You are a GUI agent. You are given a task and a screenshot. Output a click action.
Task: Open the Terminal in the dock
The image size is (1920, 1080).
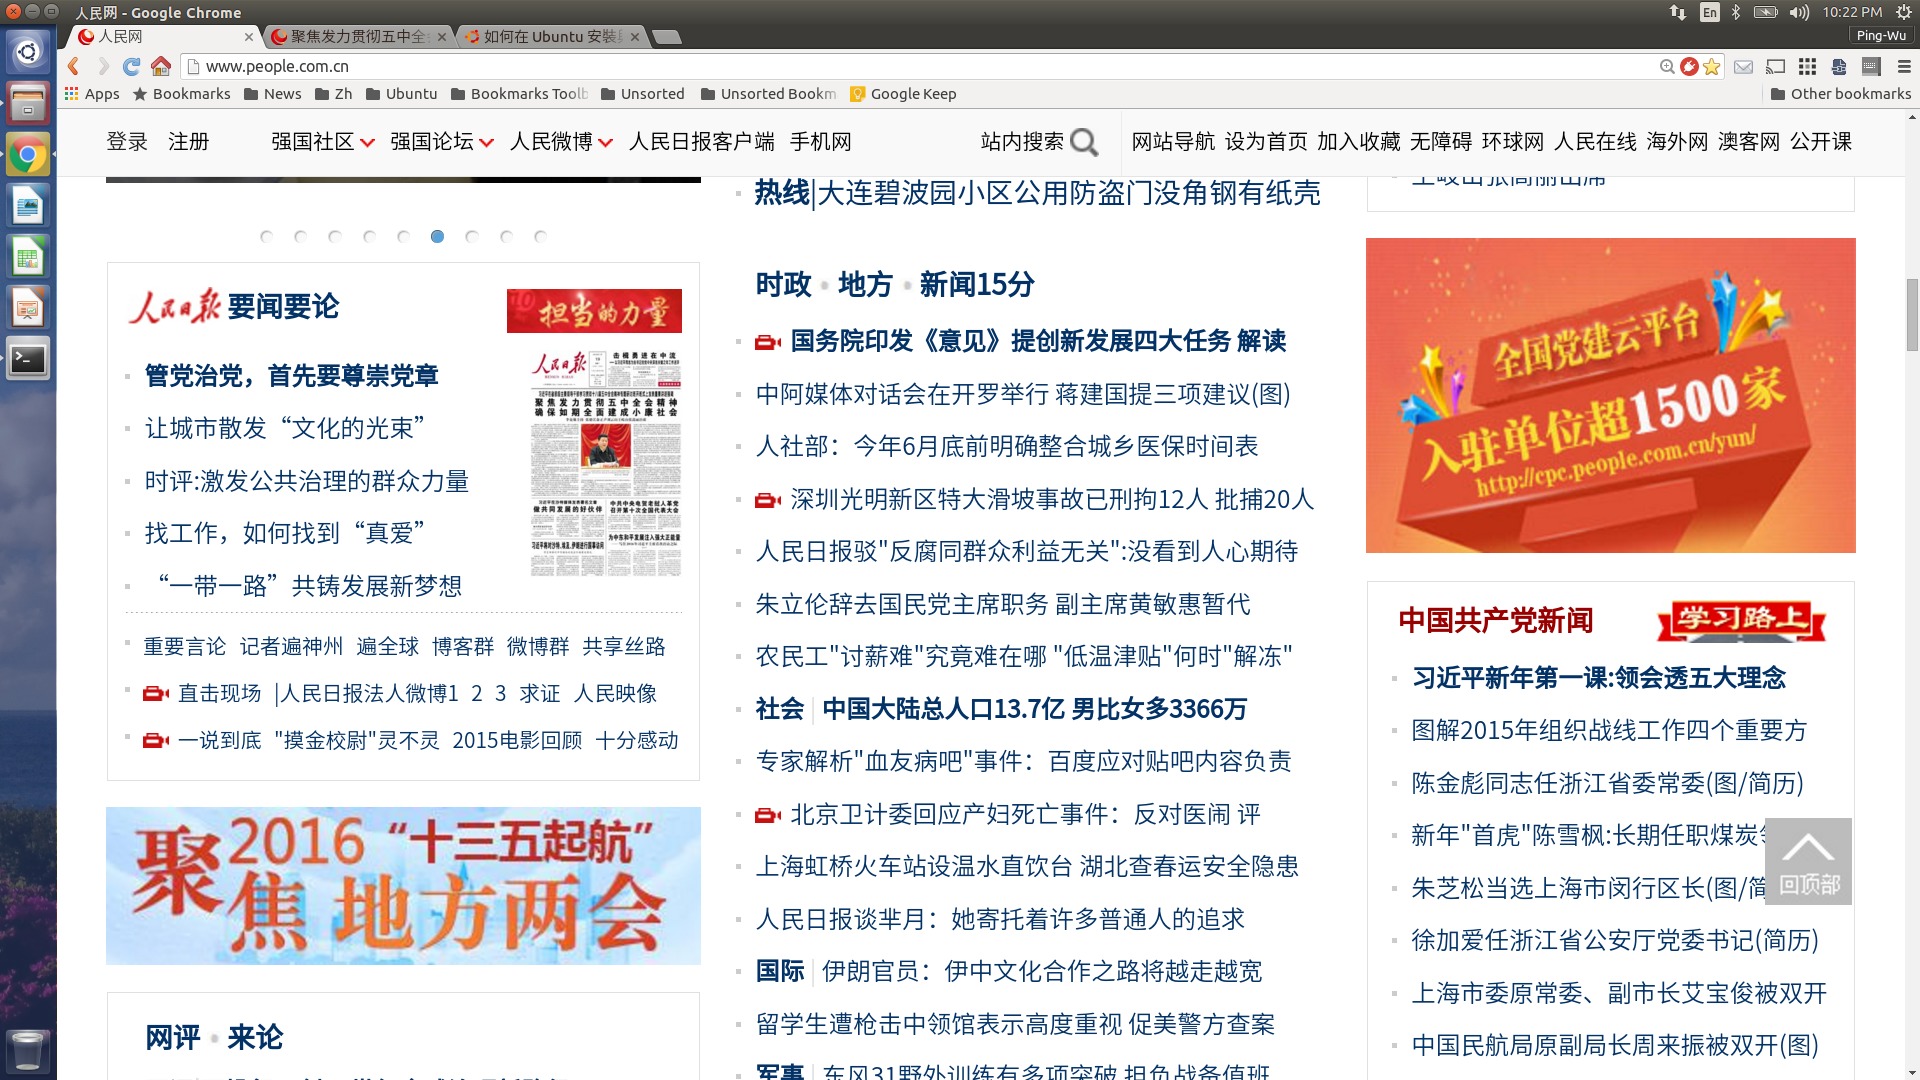coord(28,359)
